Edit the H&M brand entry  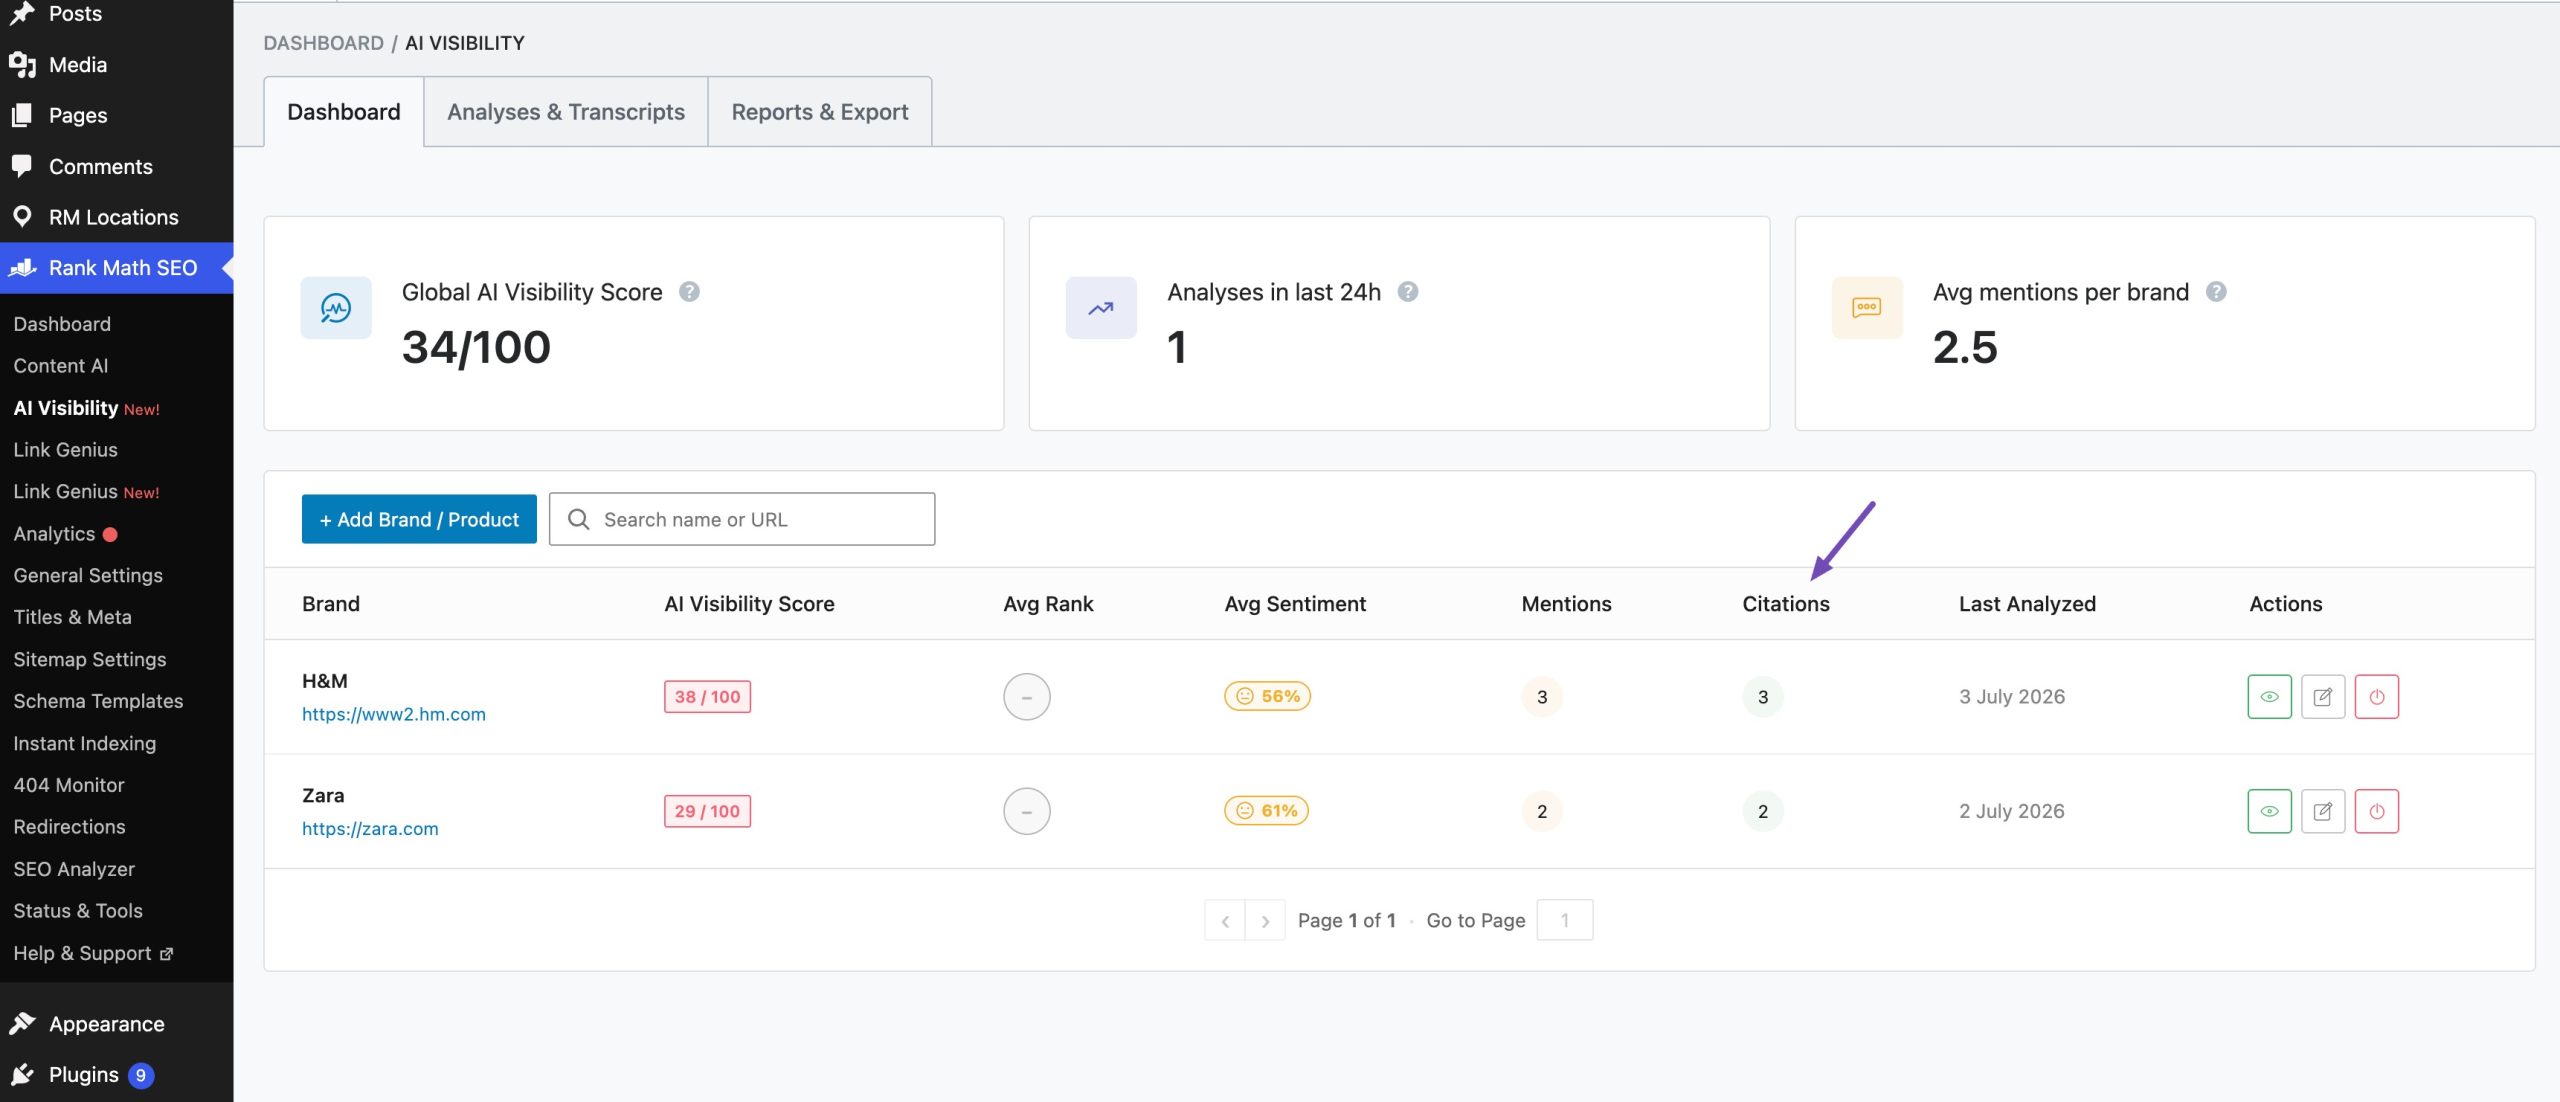pos(2323,697)
